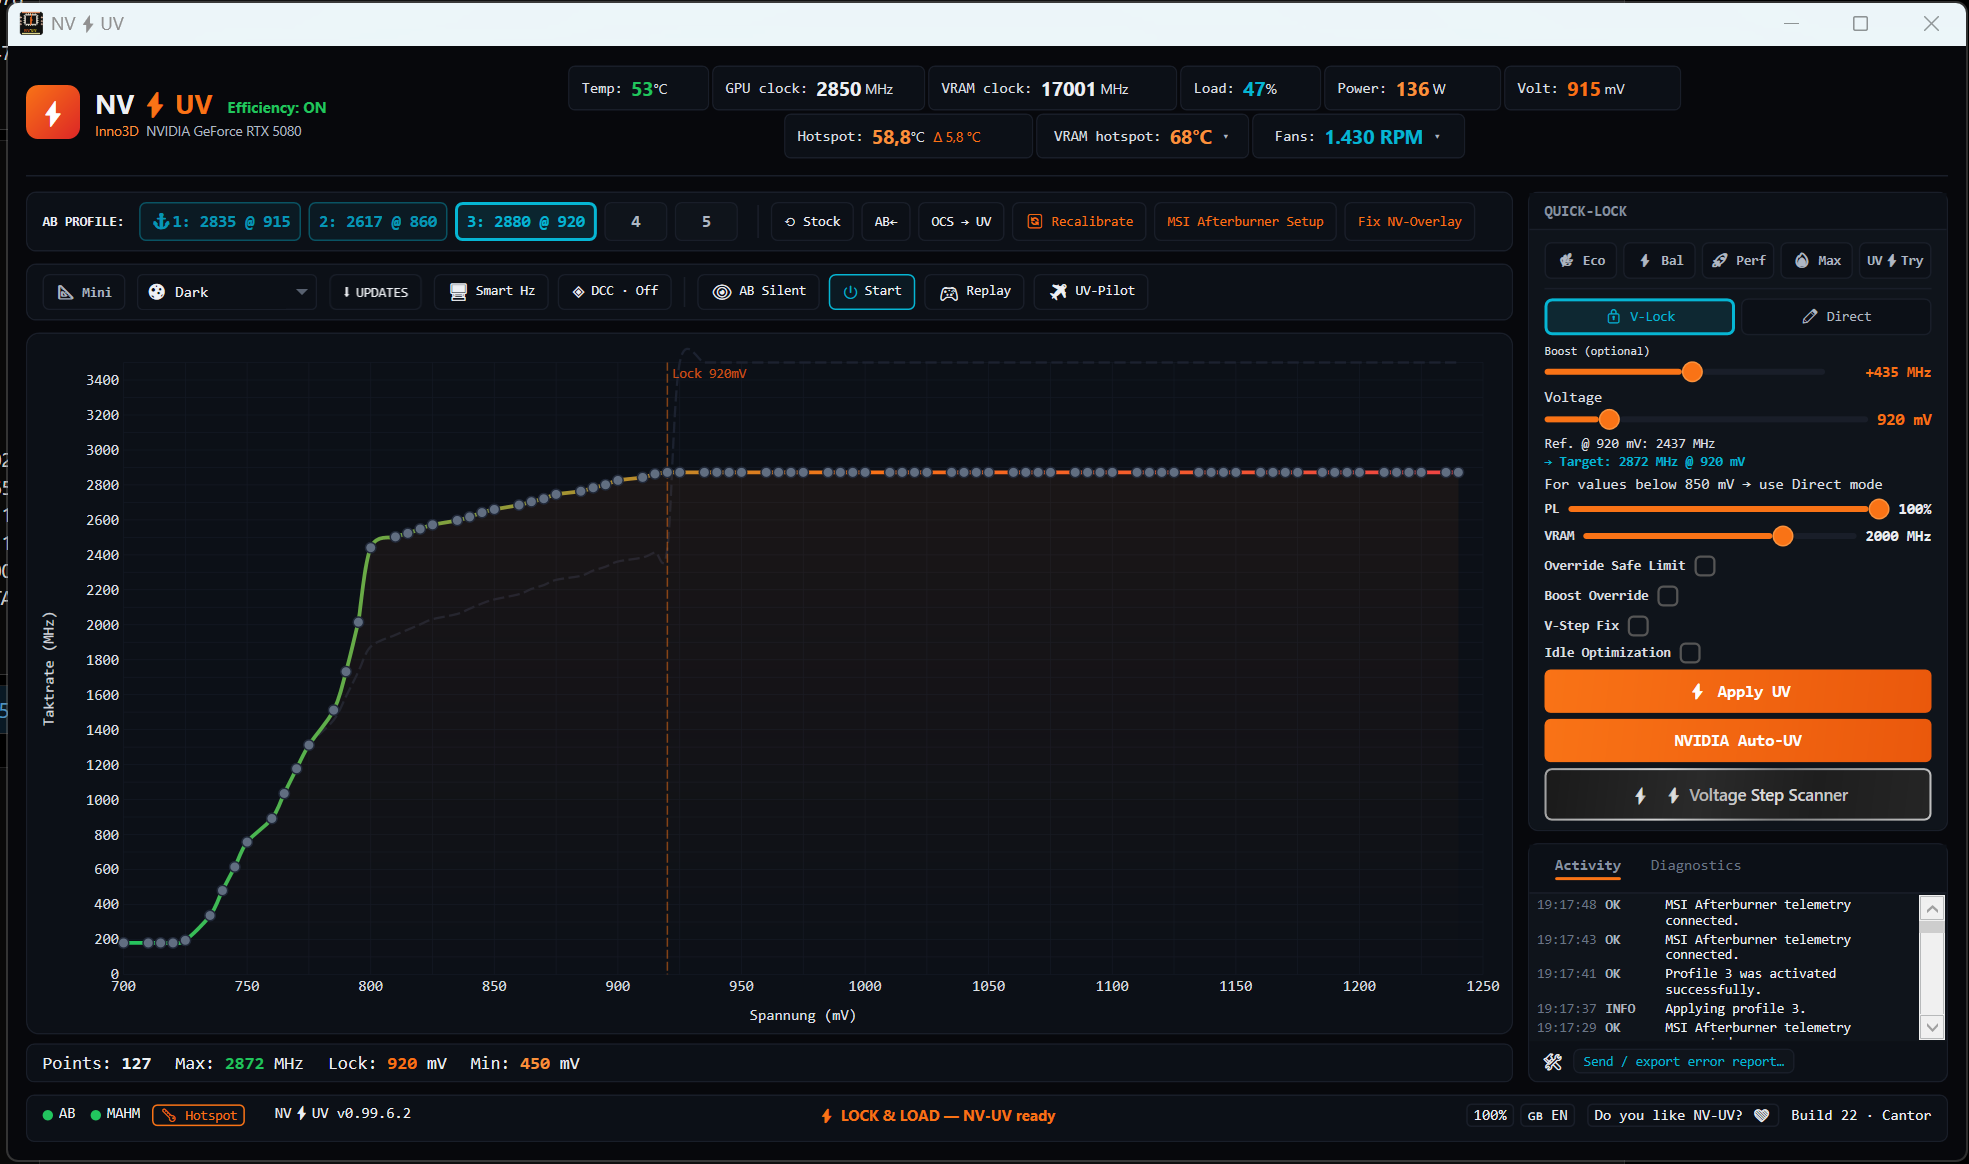This screenshot has height=1164, width=1969.
Task: Choose empty AB profile slot 5
Action: pyautogui.click(x=706, y=222)
